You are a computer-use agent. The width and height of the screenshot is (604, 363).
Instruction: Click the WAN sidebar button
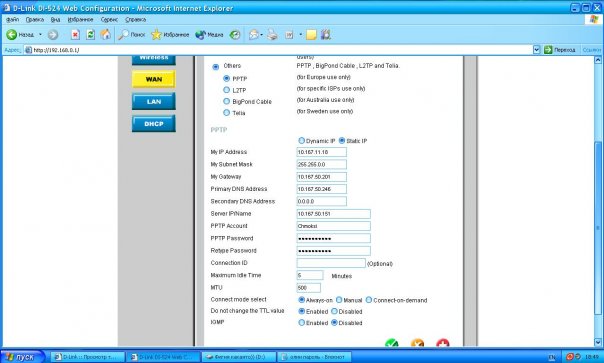(154, 79)
